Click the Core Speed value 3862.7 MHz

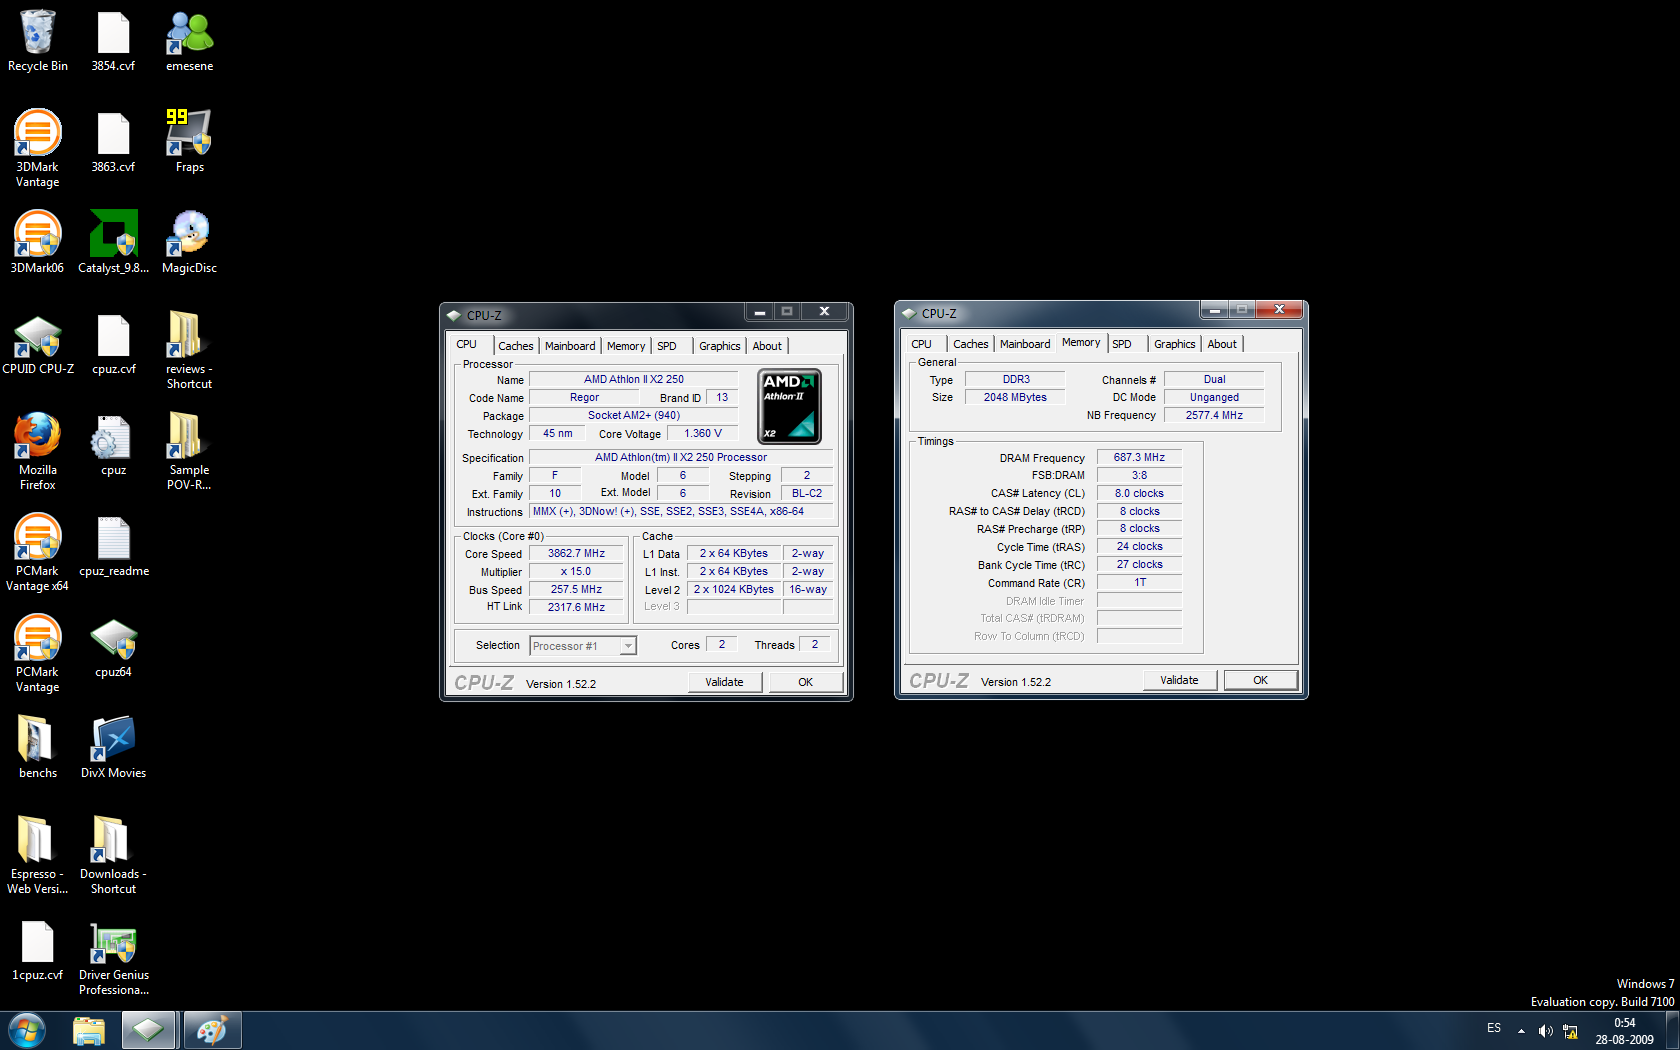pos(576,553)
